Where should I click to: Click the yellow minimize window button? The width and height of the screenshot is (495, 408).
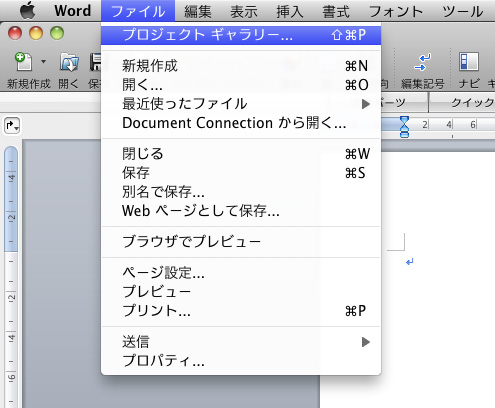point(36,33)
